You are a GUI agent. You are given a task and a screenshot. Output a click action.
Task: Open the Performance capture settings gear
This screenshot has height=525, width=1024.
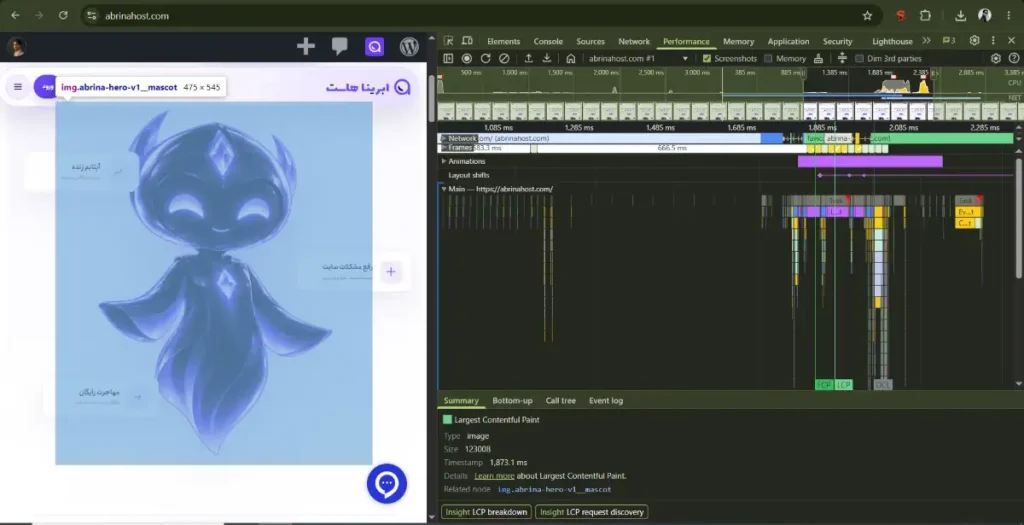tap(995, 58)
